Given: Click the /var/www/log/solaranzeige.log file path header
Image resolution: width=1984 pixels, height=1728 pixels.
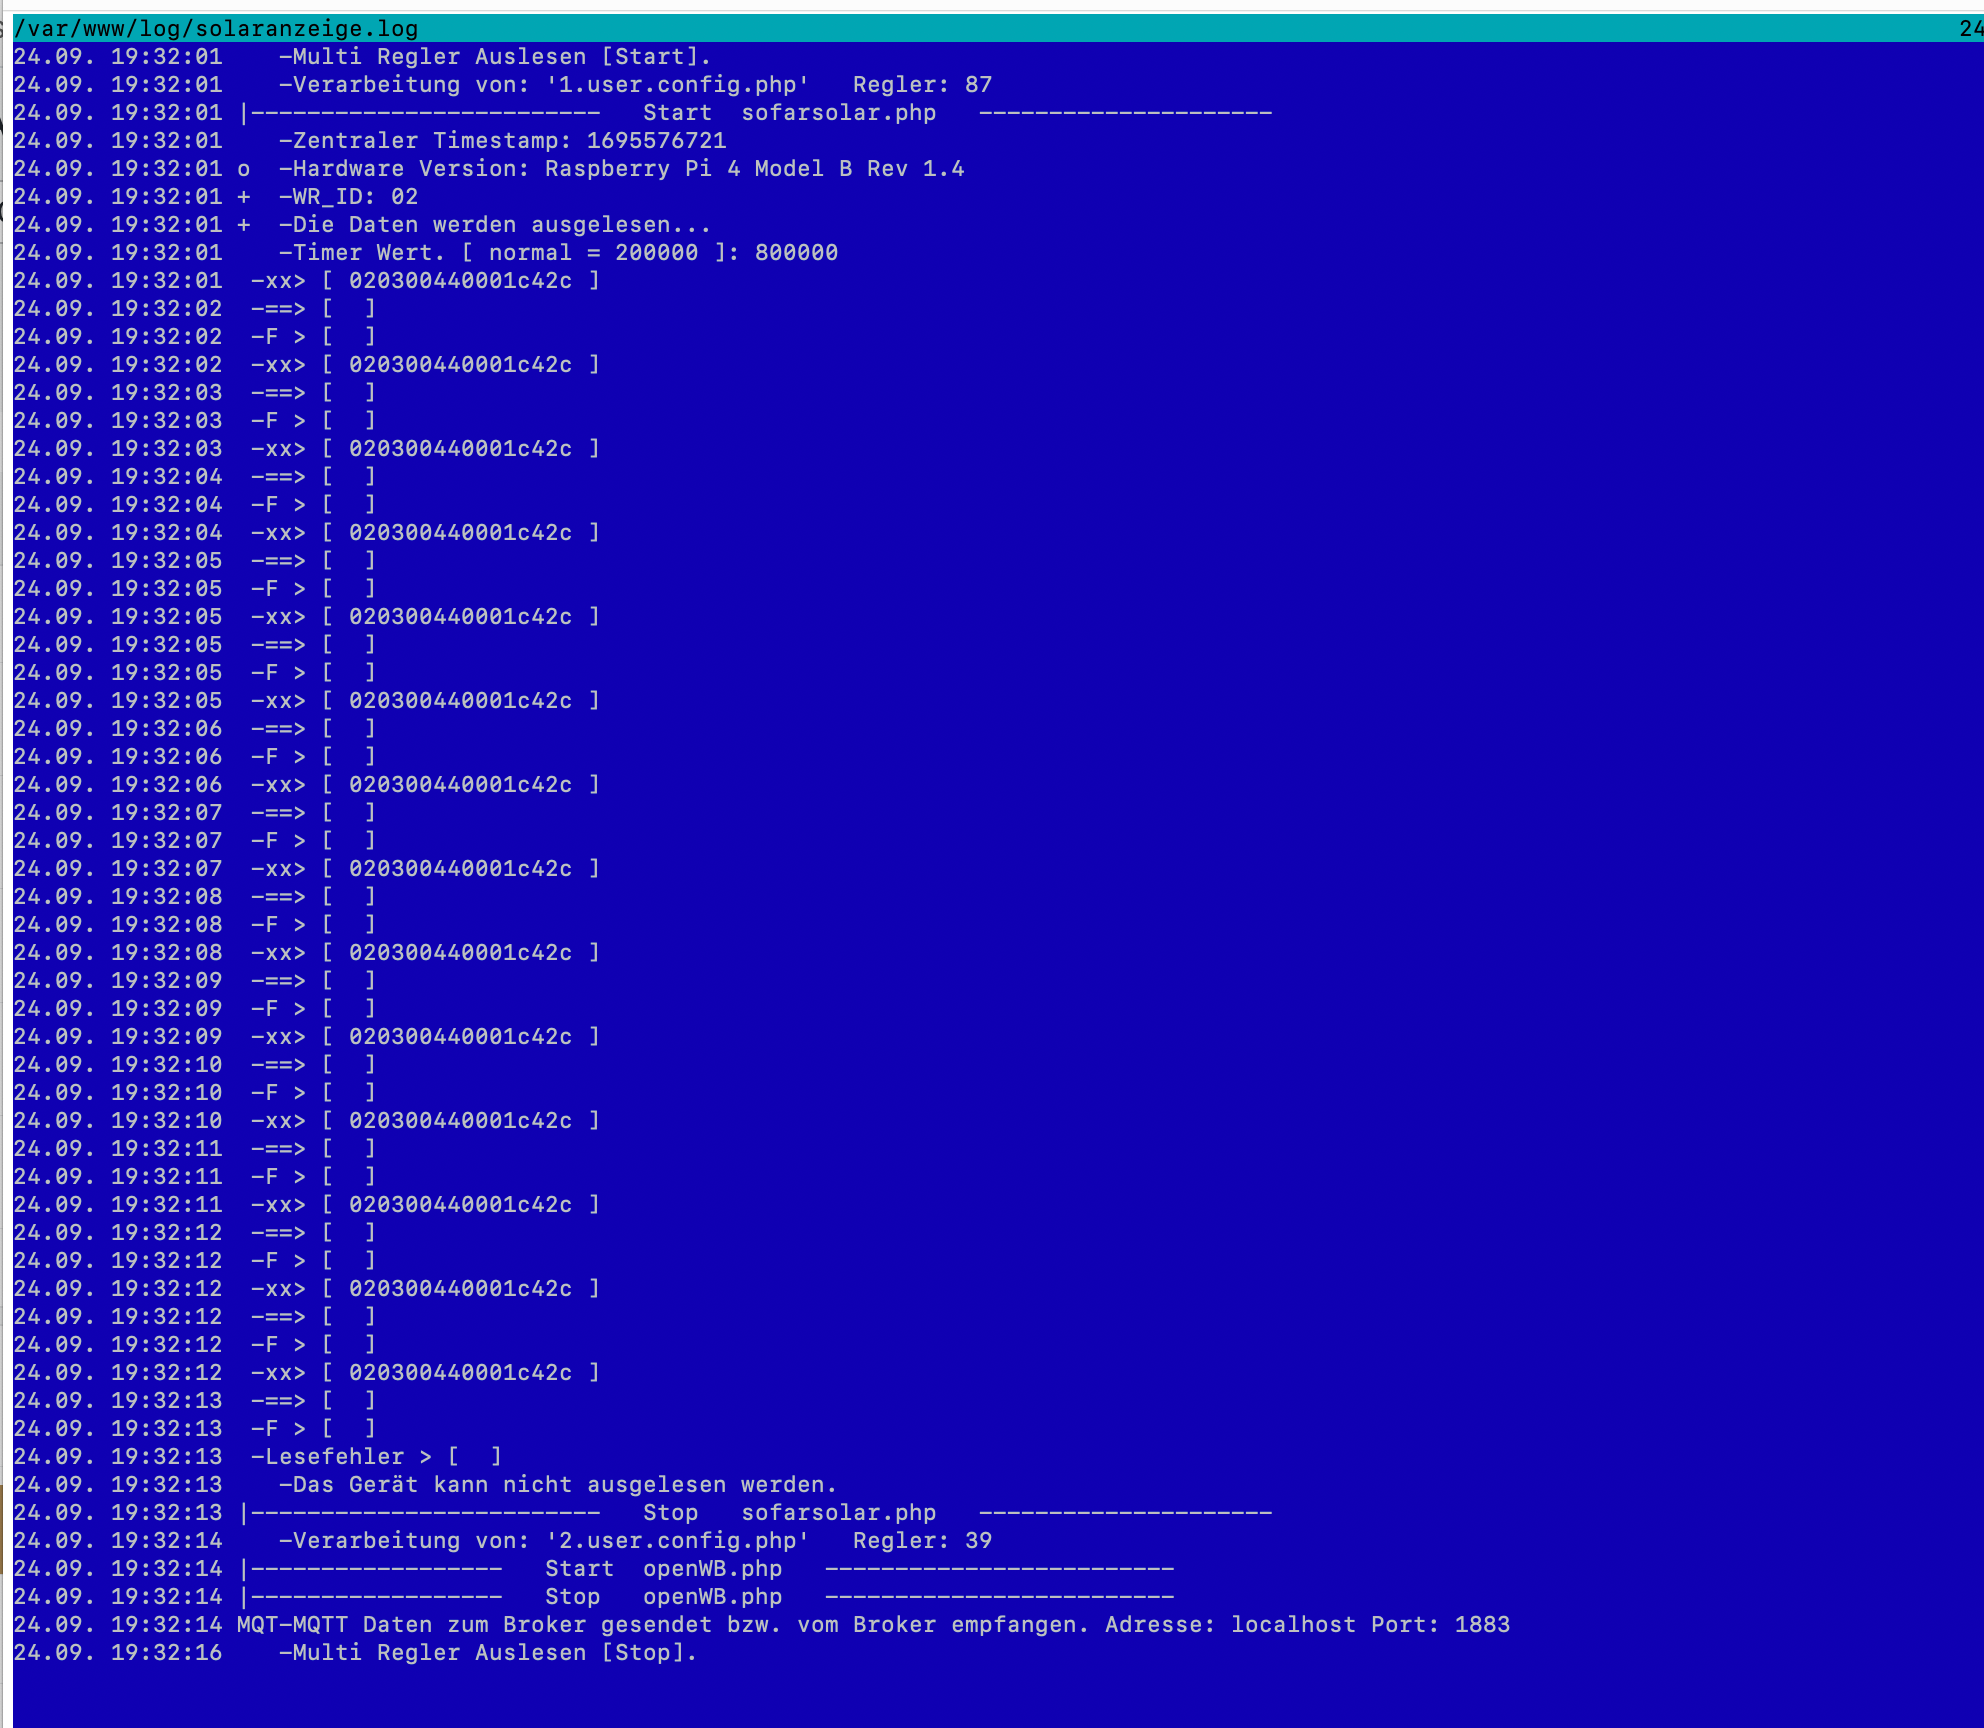Looking at the screenshot, I should click(216, 28).
